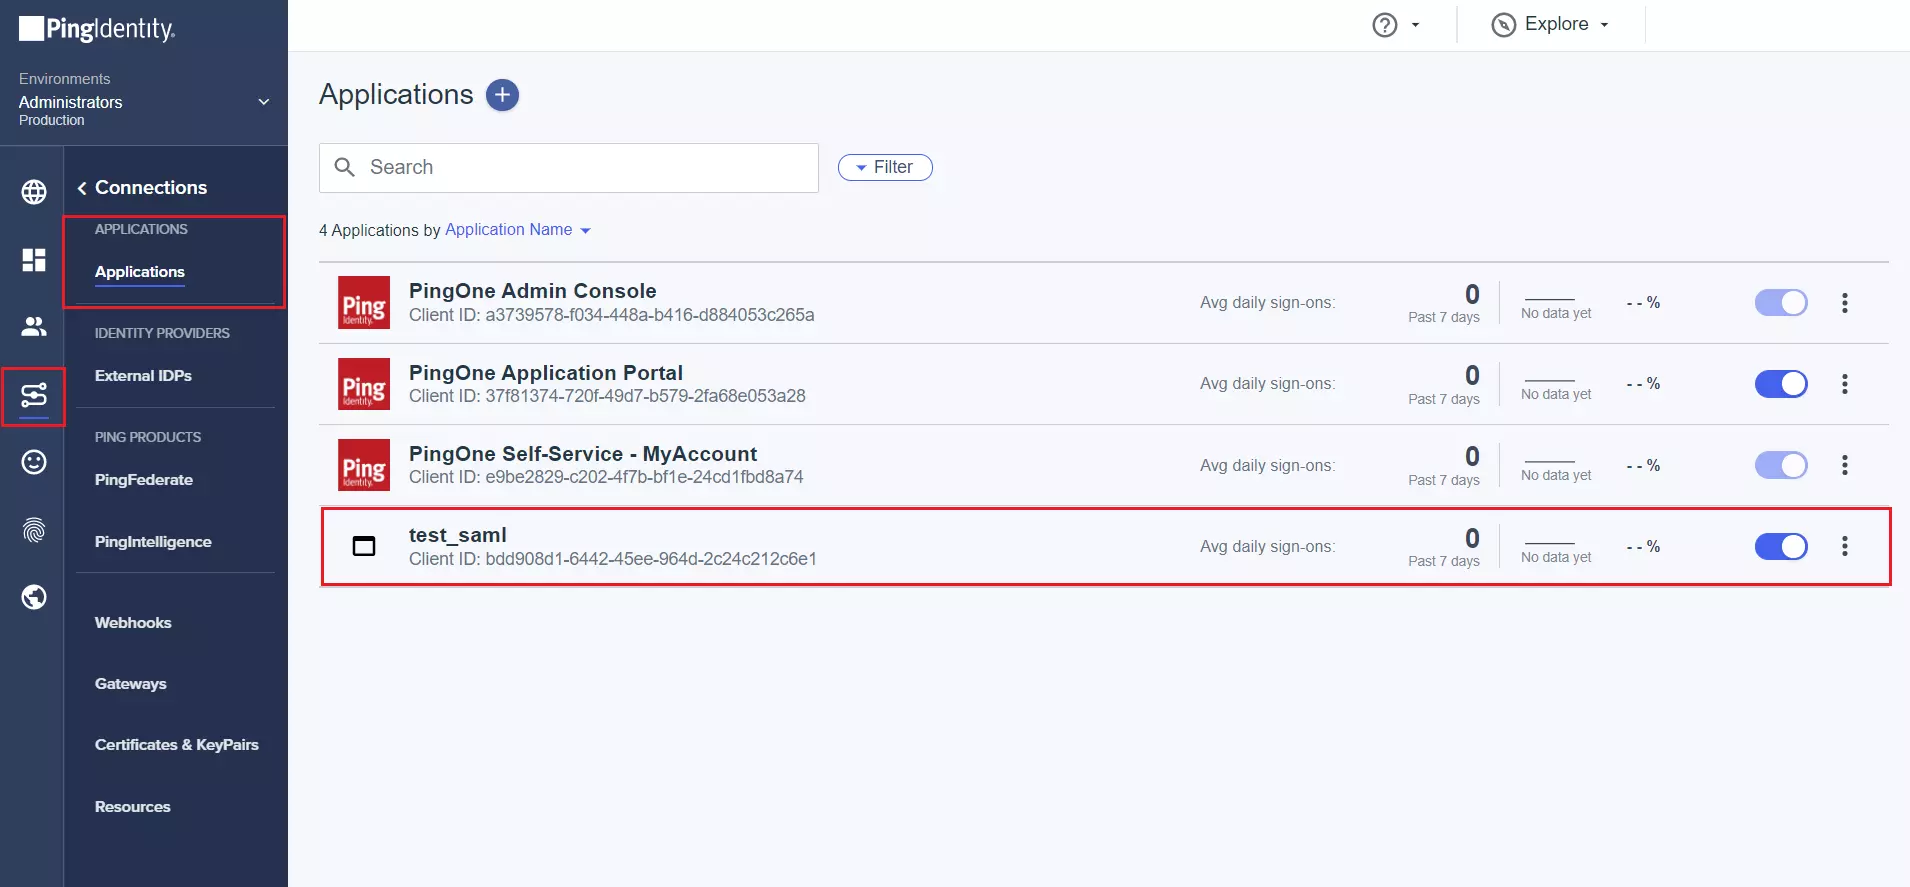Open the fingerprint Security sidebar icon
1910x887 pixels.
tap(34, 530)
